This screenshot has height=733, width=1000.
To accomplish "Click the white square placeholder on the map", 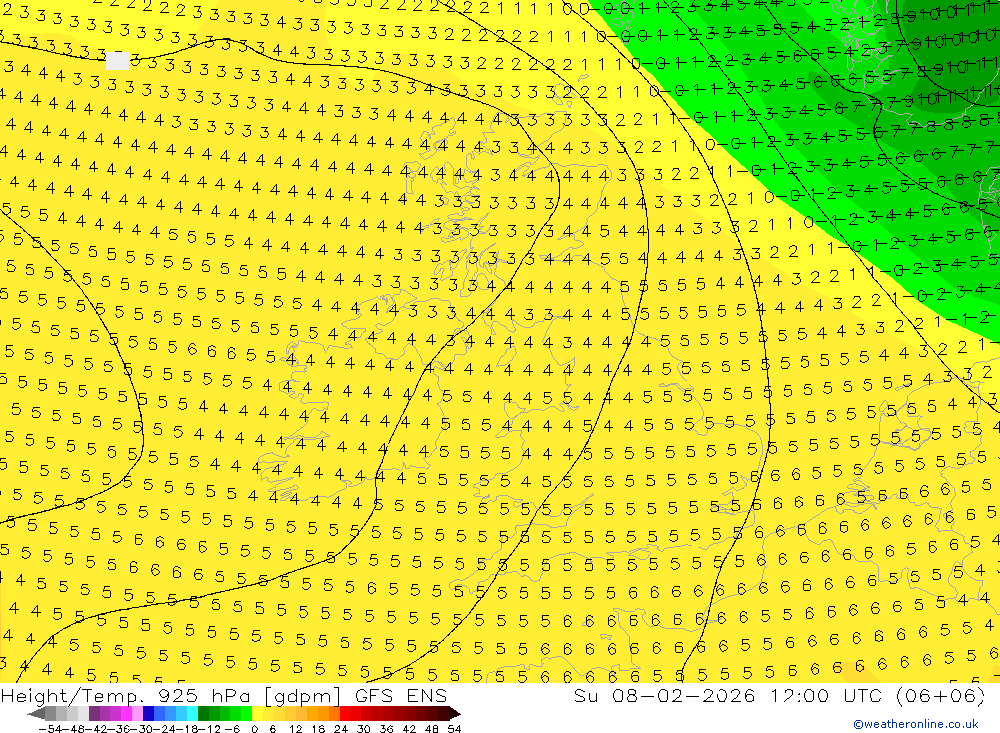I will coord(117,61).
